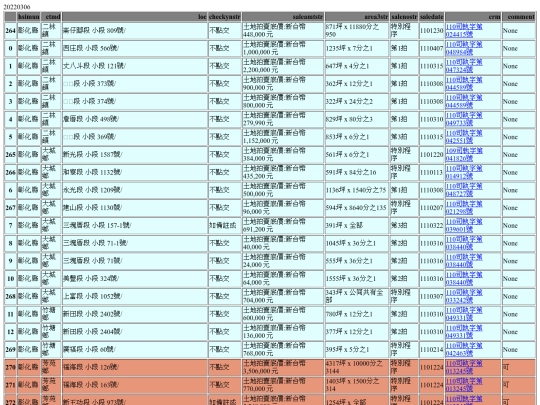This screenshot has width=540, height=405.
Task: Click the 'crm' column header
Action: point(473,17)
